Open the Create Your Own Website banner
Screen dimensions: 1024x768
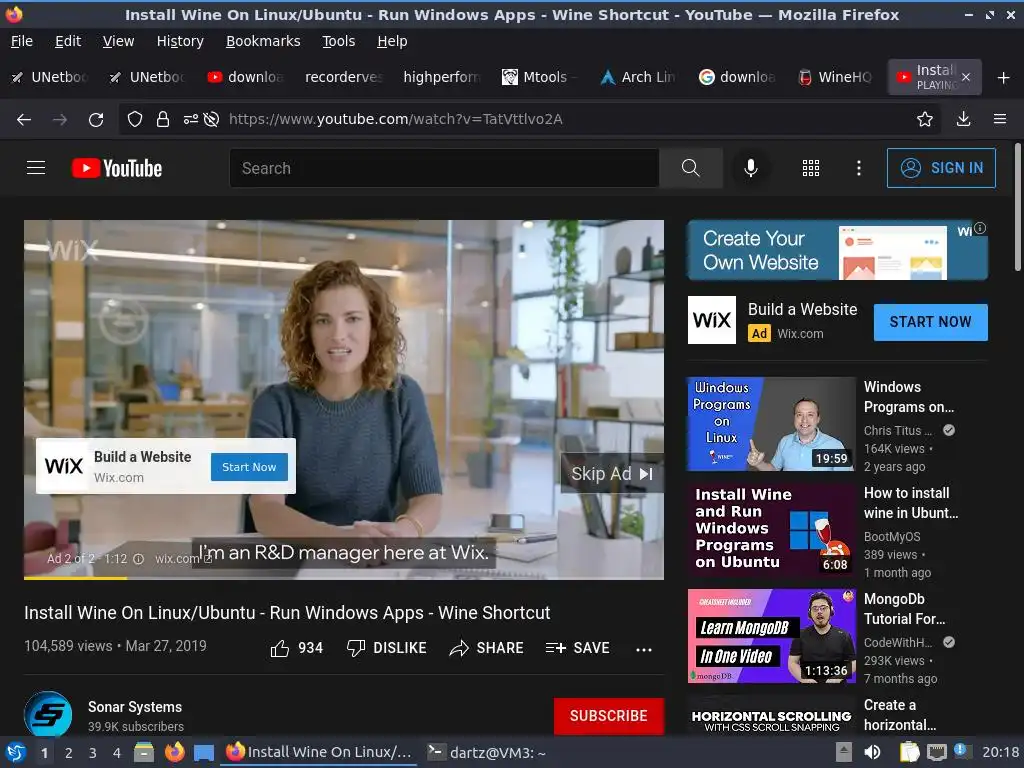pyautogui.click(x=837, y=250)
